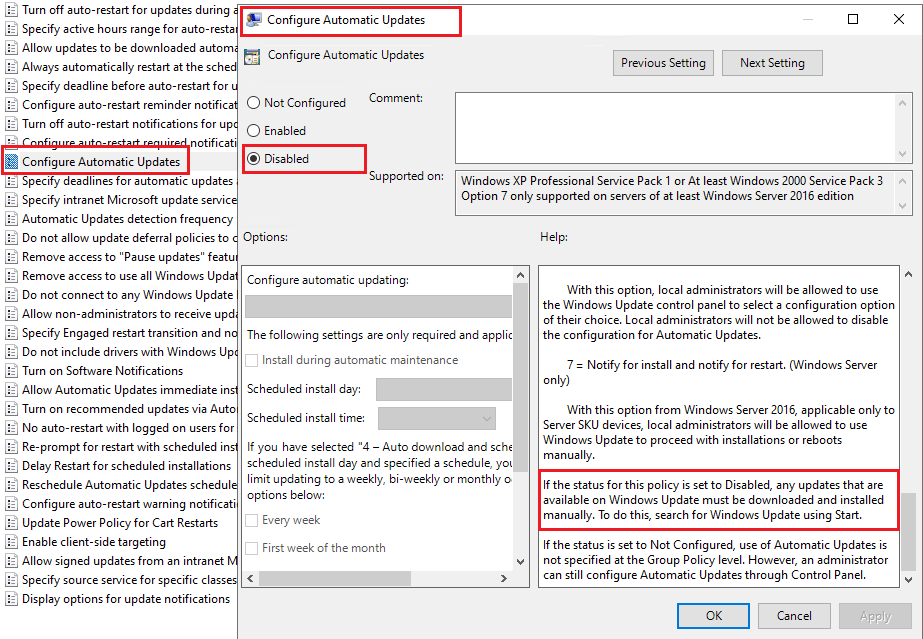Click the icon beside Do not include drivers policy
This screenshot has width=923, height=639.
pos(11,352)
